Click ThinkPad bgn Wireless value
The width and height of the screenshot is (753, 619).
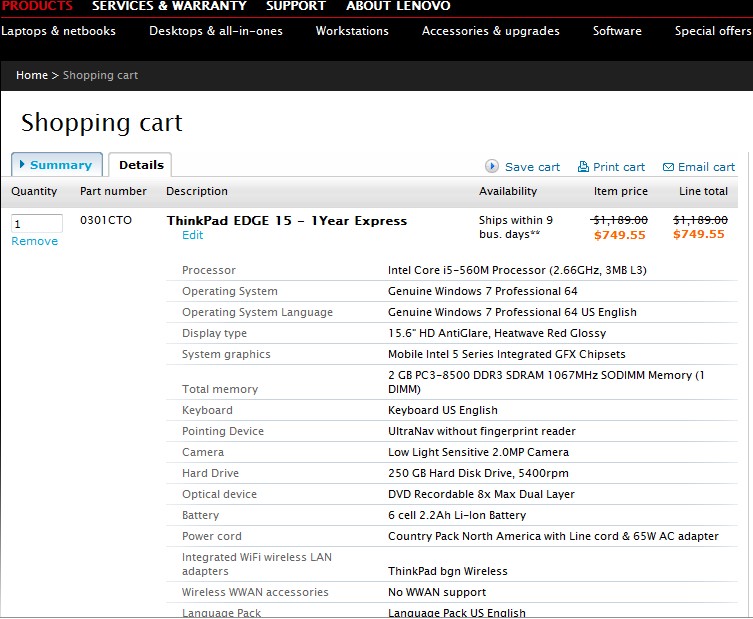[448, 571]
